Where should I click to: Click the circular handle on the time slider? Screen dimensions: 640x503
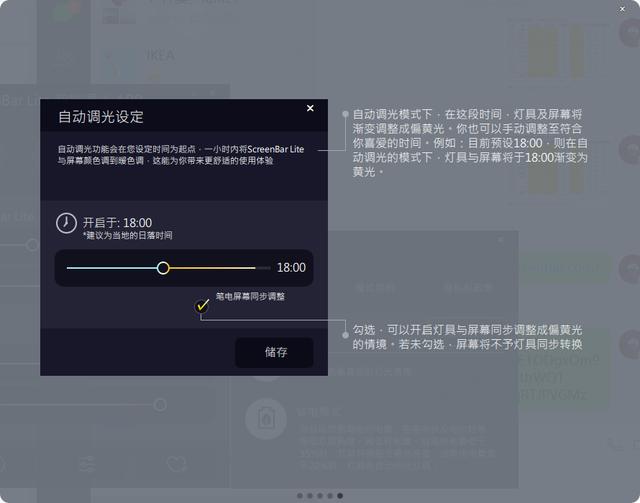[x=163, y=268]
